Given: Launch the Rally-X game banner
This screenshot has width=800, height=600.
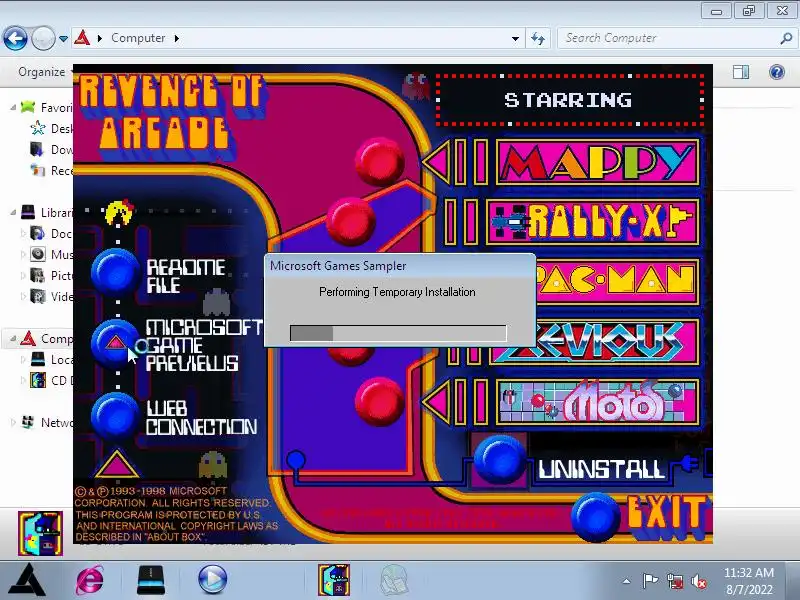Looking at the screenshot, I should 592,222.
